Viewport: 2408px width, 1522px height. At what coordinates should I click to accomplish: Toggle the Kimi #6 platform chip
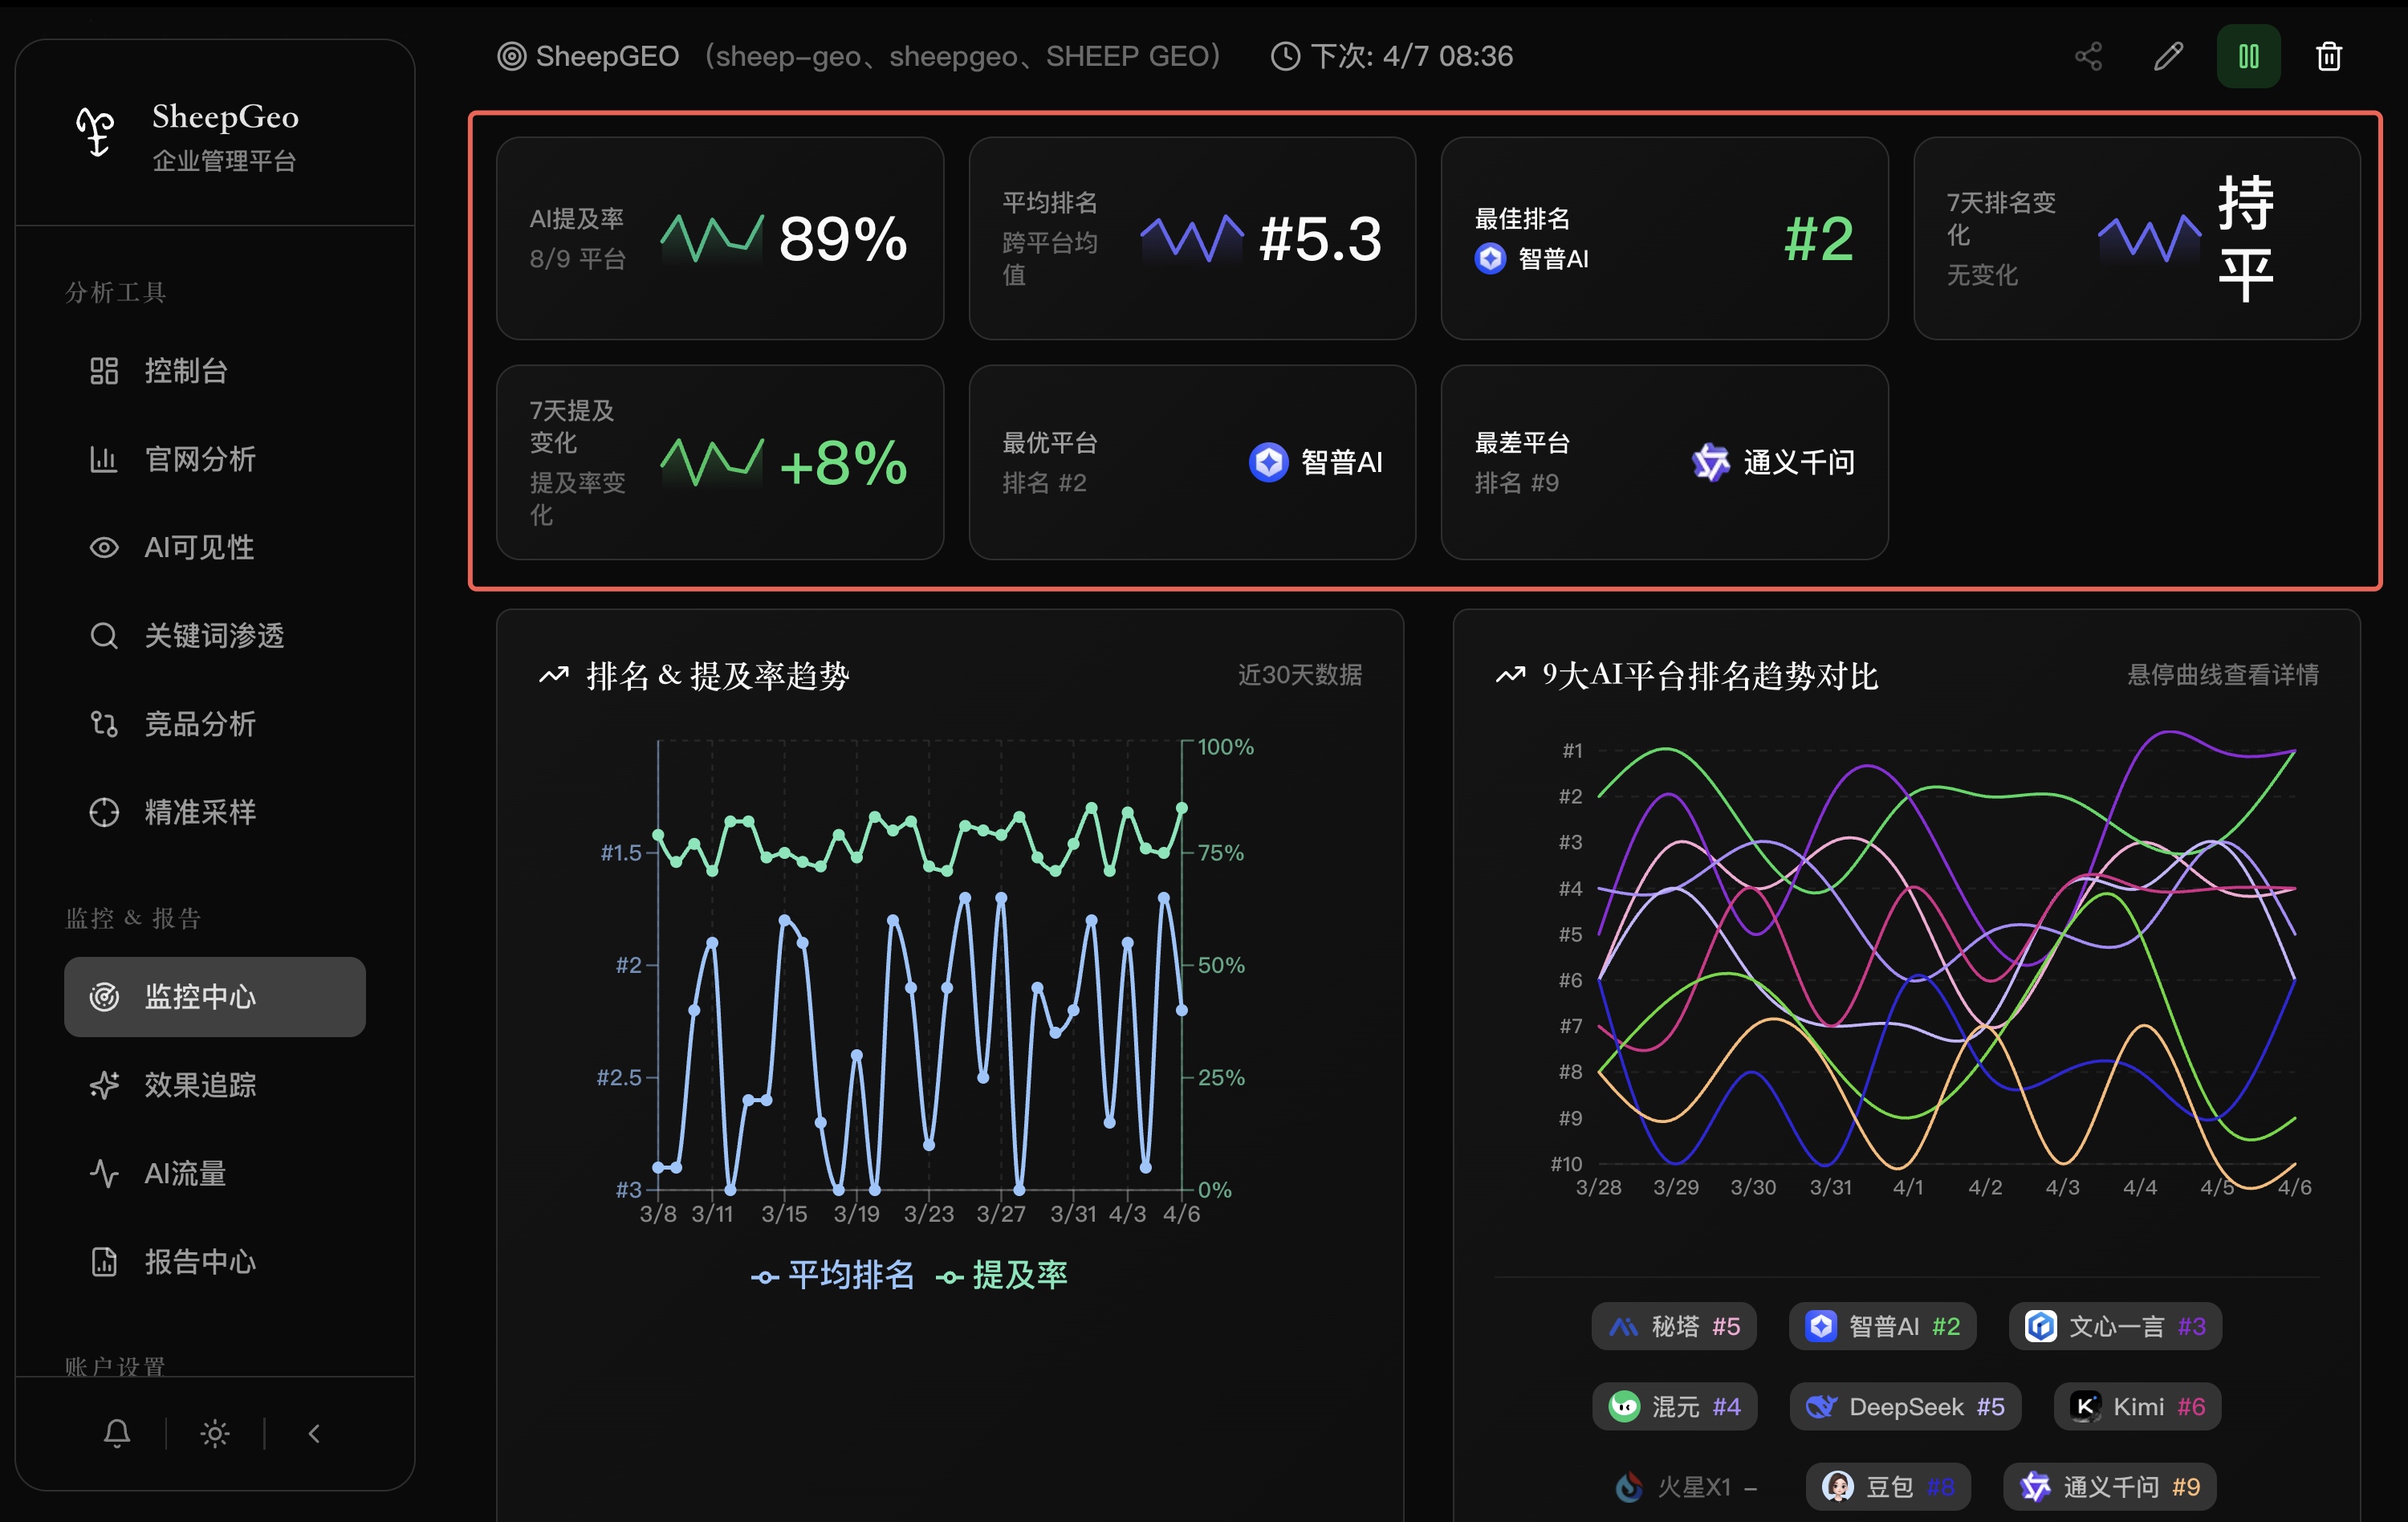pyautogui.click(x=2137, y=1406)
